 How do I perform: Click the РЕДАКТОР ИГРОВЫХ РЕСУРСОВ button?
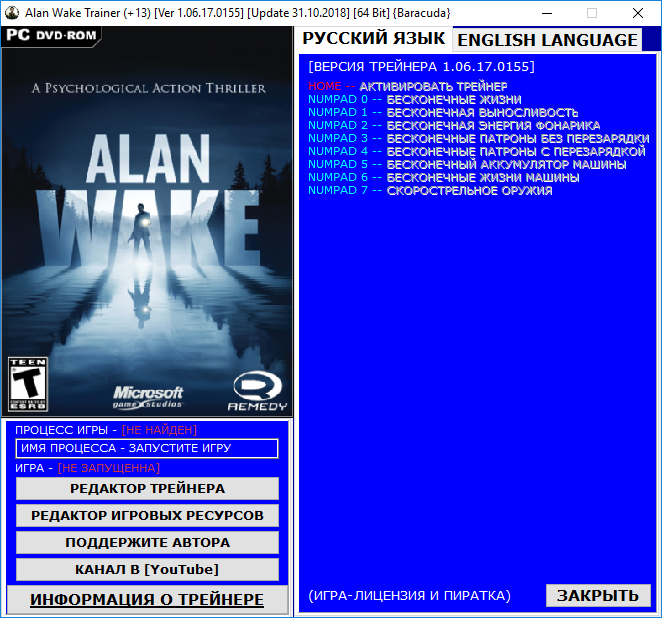147,515
